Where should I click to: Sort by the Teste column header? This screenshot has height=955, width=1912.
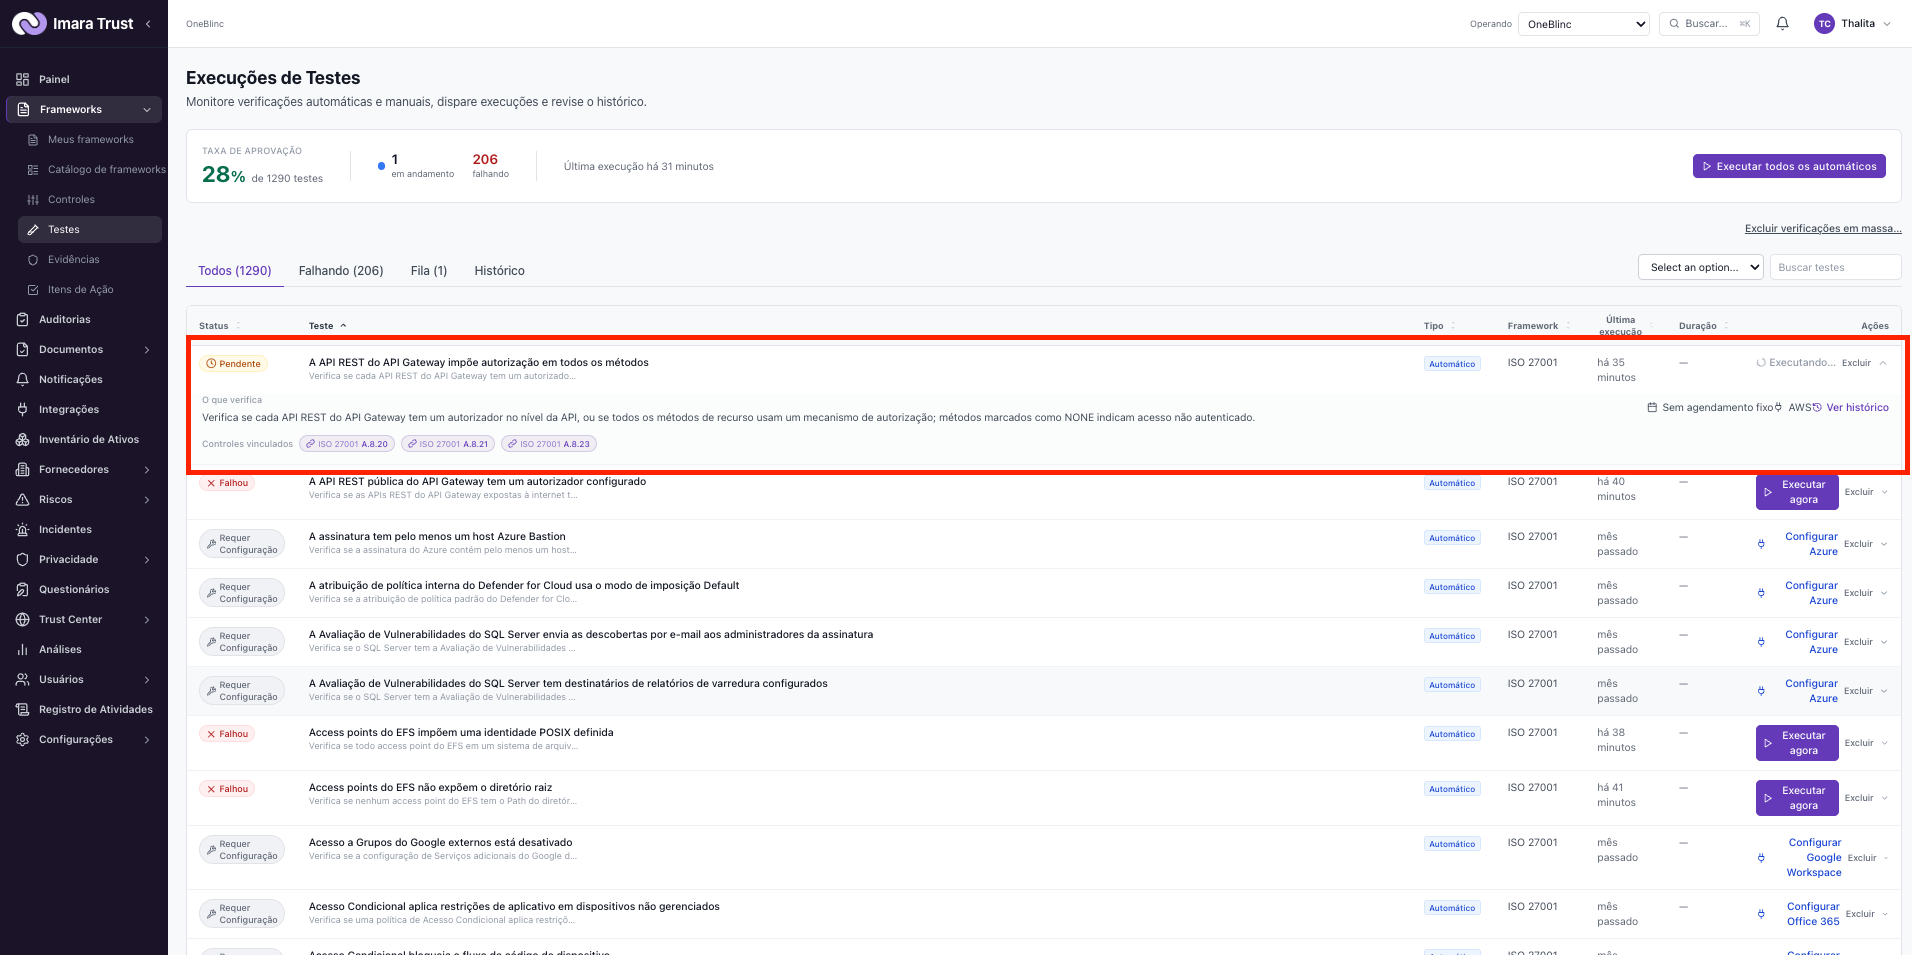327,326
